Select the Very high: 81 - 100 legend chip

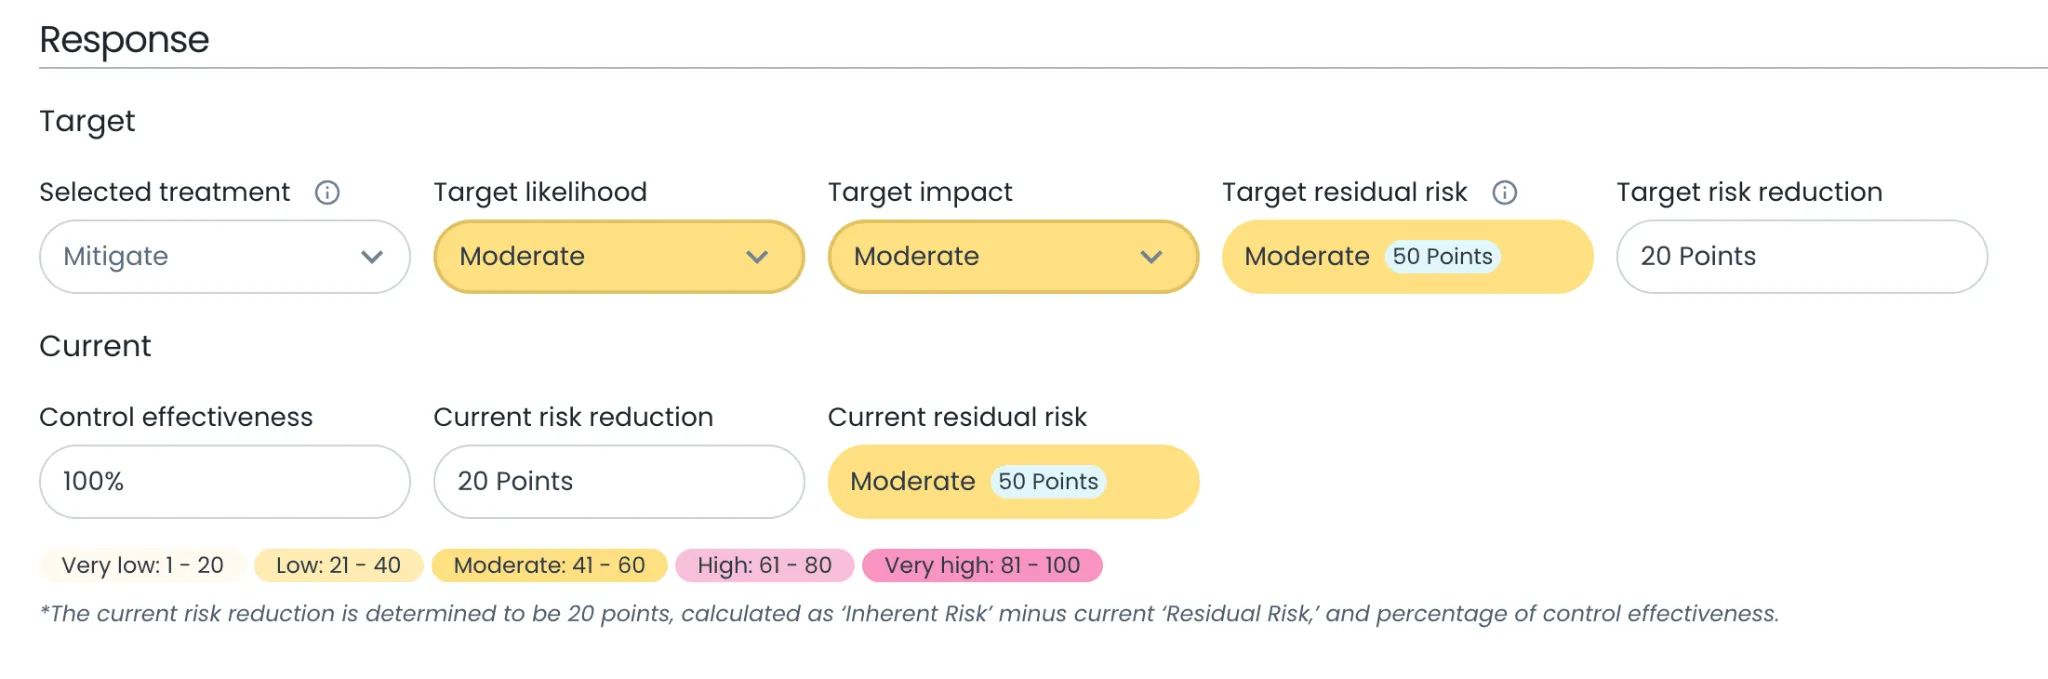[982, 565]
